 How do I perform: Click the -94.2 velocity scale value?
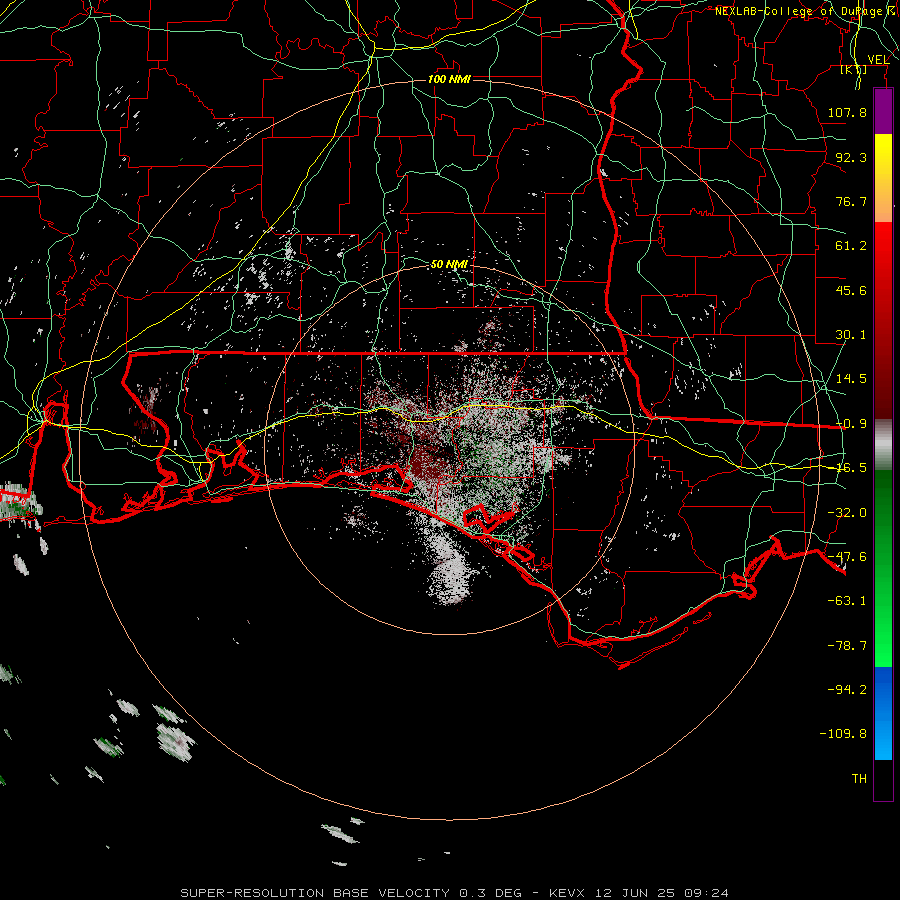[x=847, y=689]
